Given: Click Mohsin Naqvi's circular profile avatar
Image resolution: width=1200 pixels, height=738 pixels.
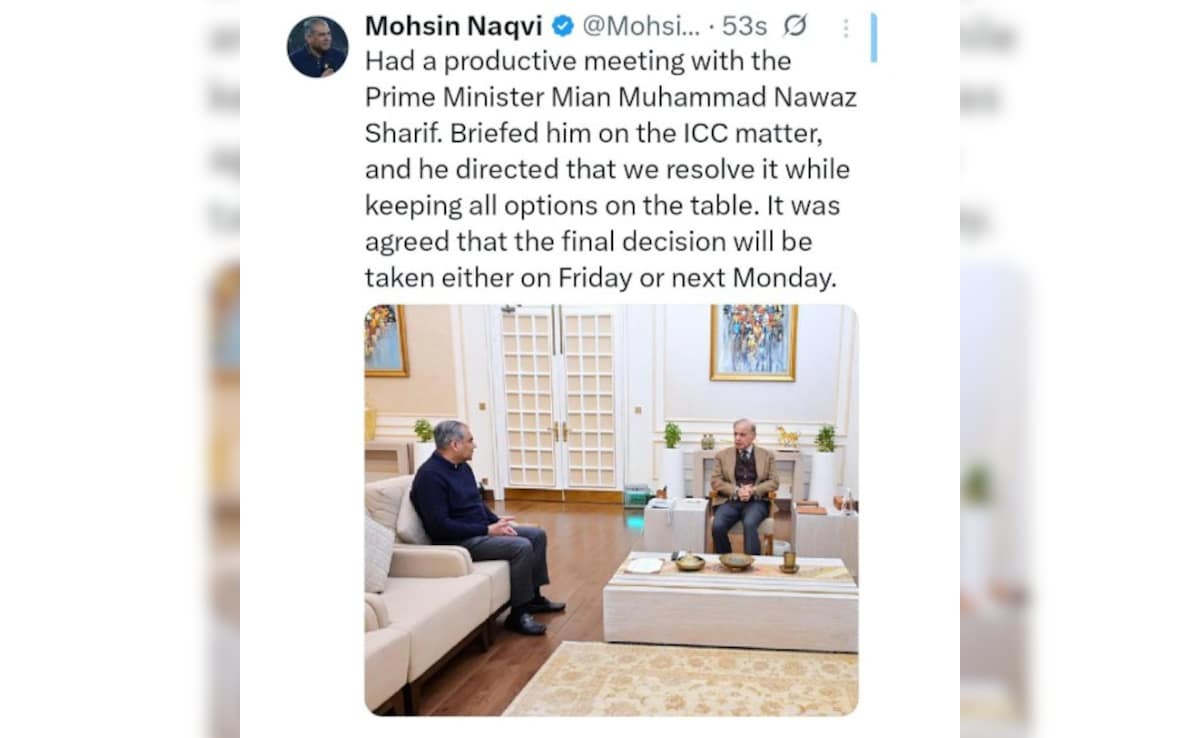Looking at the screenshot, I should coord(319,38).
